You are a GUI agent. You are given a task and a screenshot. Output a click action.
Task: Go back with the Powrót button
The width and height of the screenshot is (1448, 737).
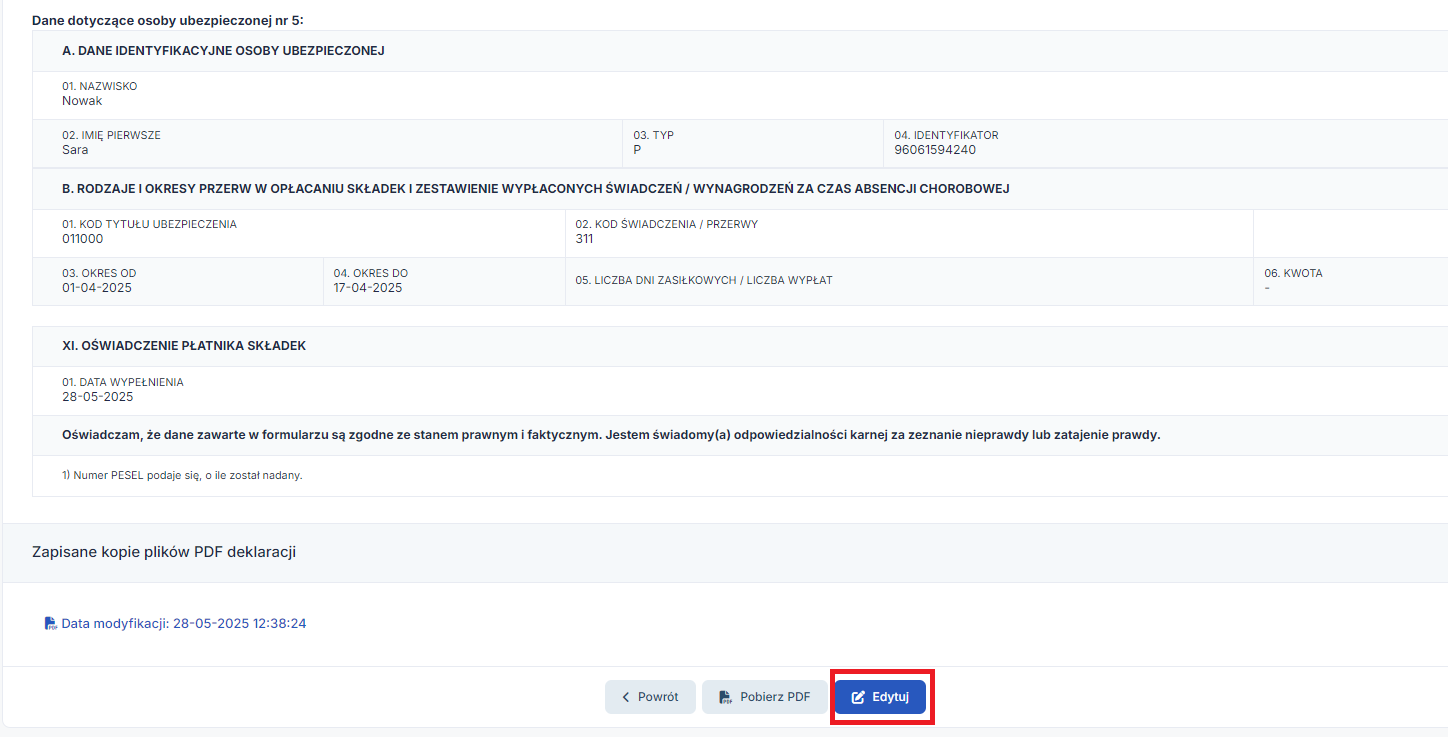649,697
